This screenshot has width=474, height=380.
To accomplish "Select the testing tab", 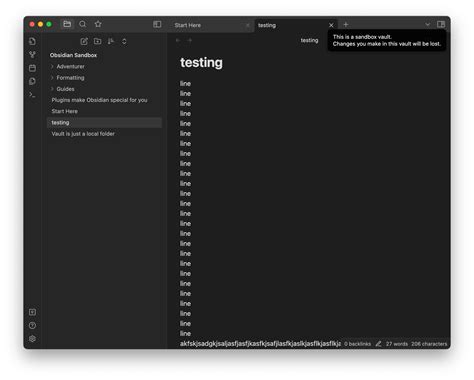I will [x=267, y=25].
